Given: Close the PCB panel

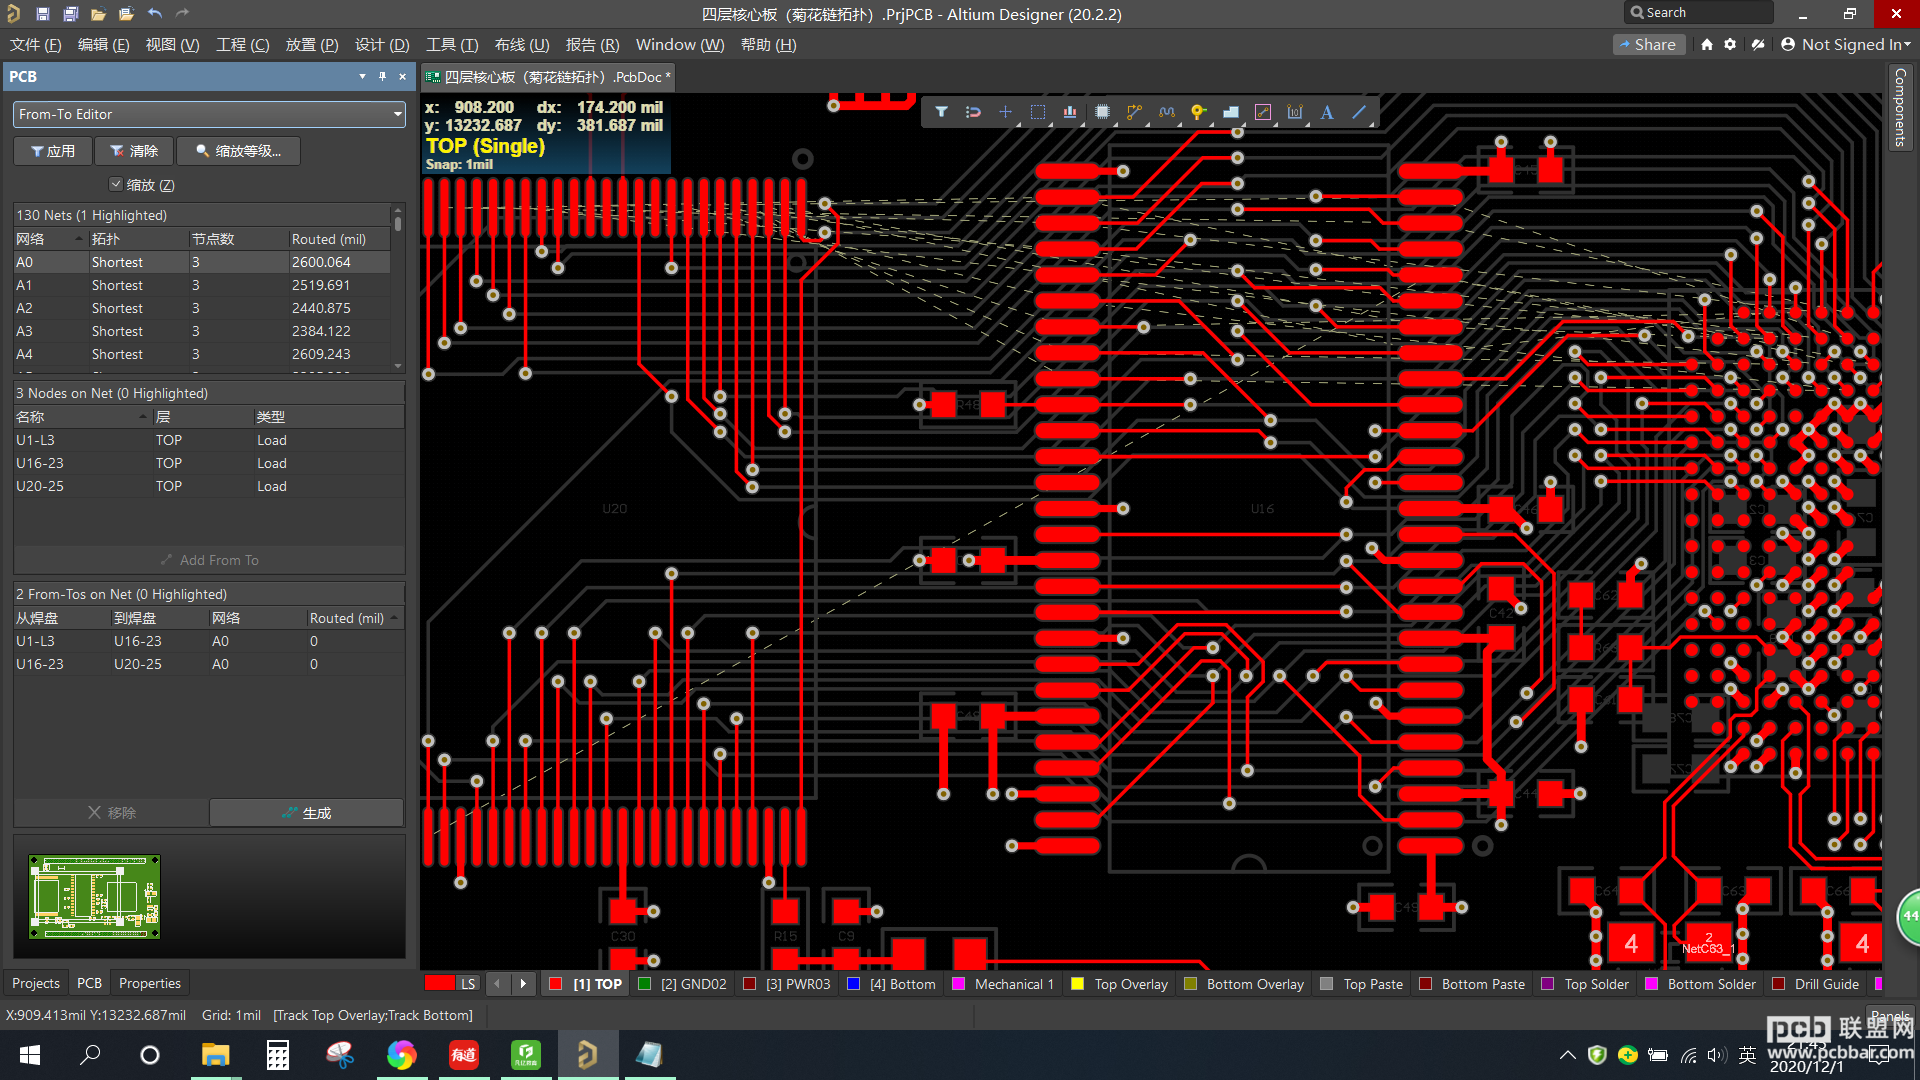Looking at the screenshot, I should pyautogui.click(x=402, y=76).
